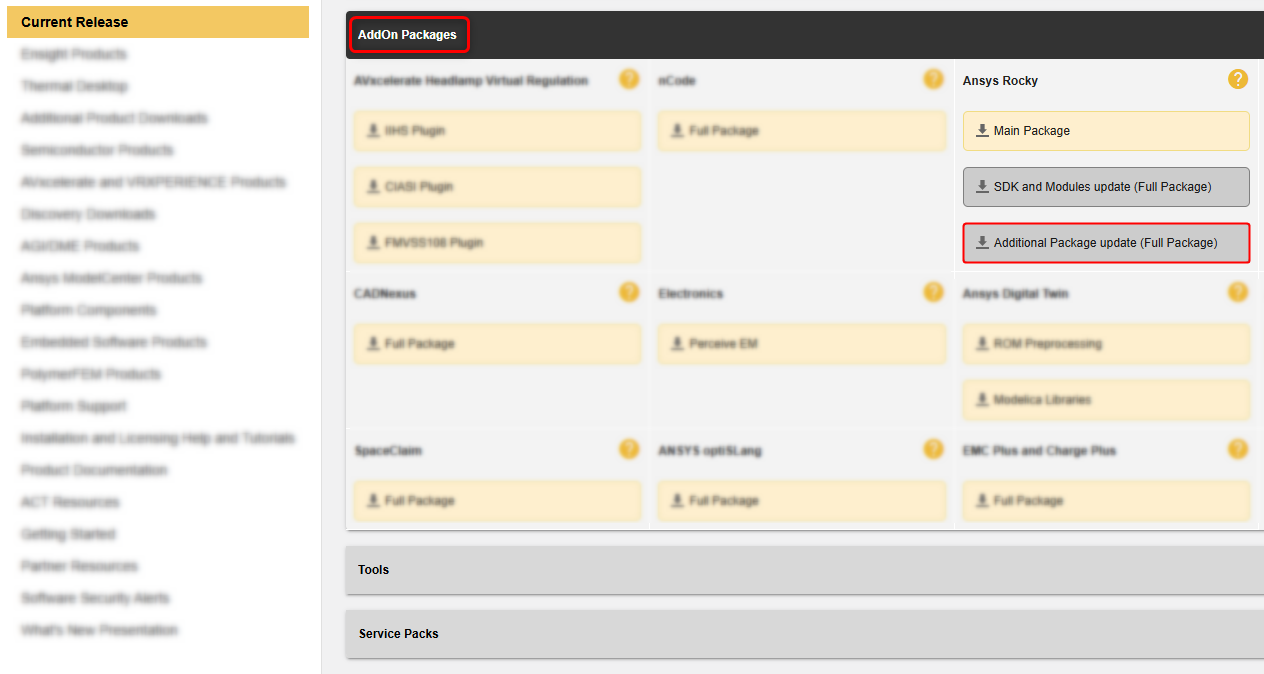Download Perceive EM package
The width and height of the screenshot is (1264, 674).
(801, 344)
